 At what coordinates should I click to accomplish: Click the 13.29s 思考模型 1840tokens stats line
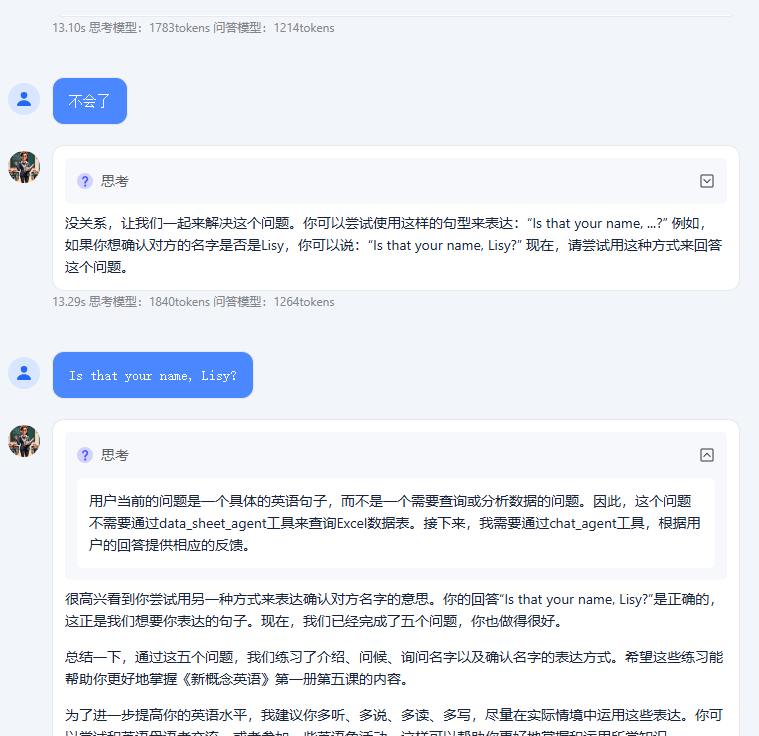[193, 302]
